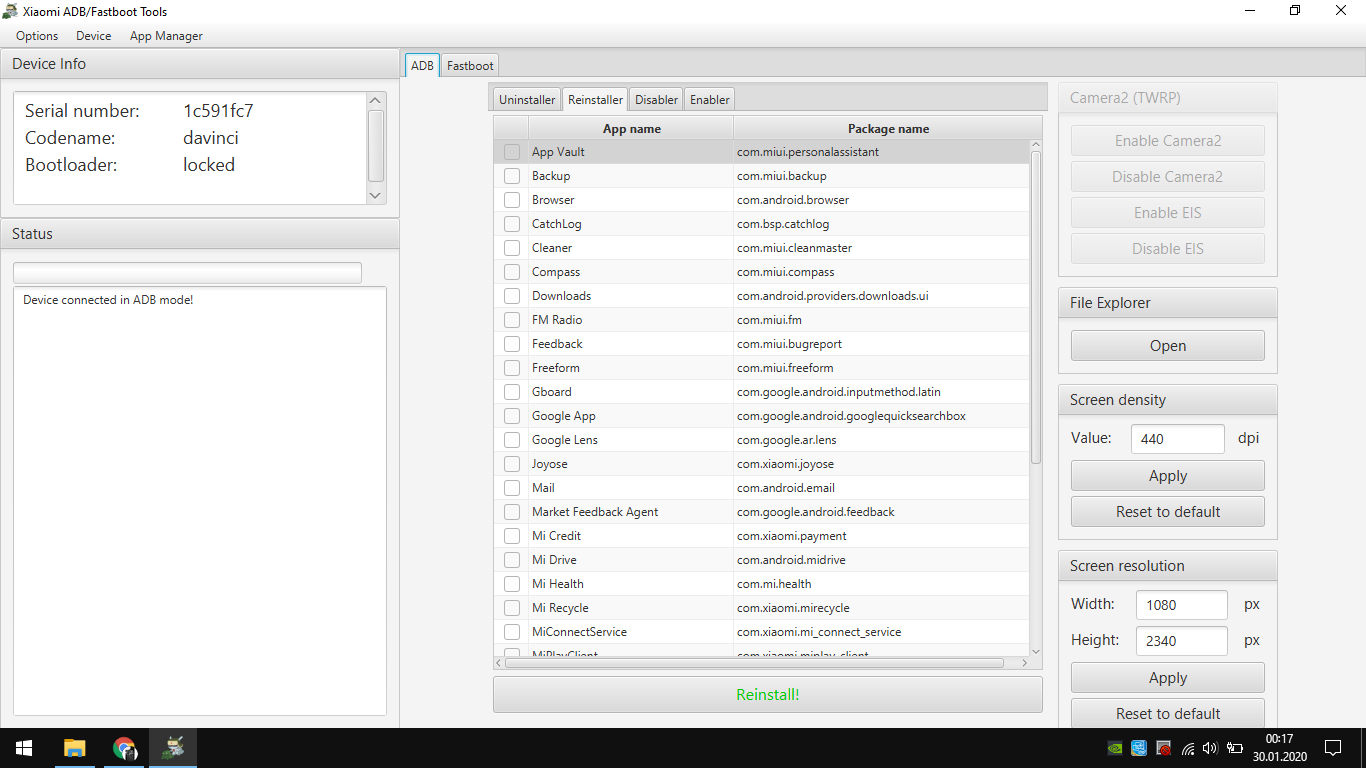Image resolution: width=1366 pixels, height=768 pixels.
Task: Select the Freeform app row
Action: coord(761,368)
